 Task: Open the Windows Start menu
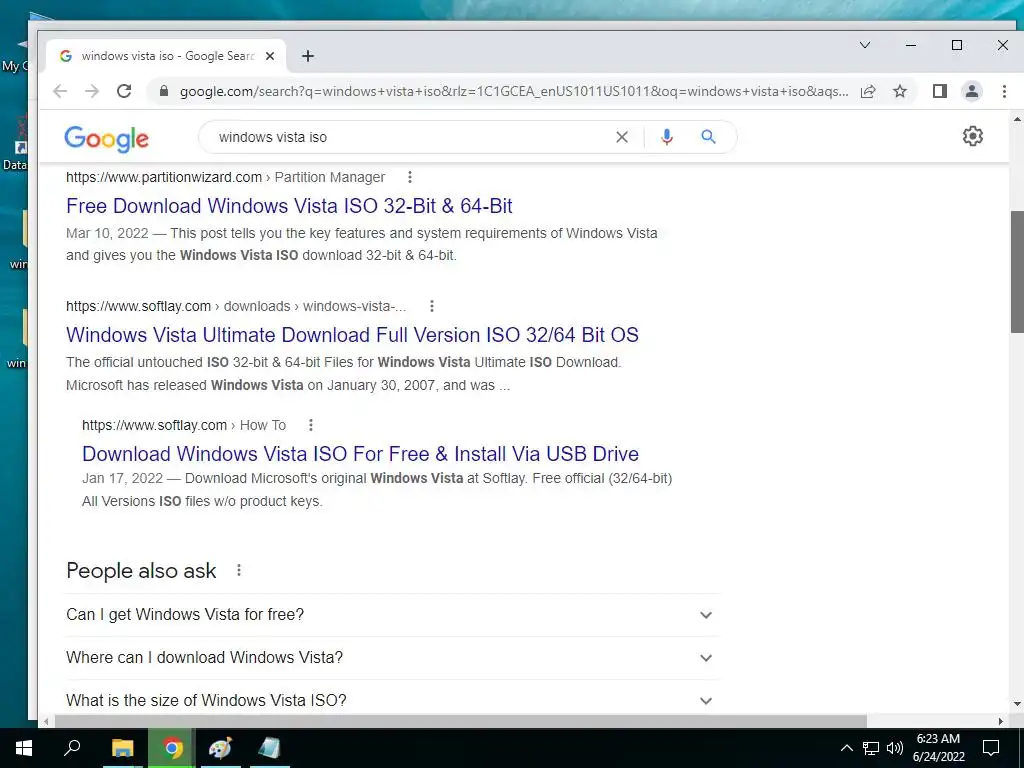pyautogui.click(x=24, y=748)
